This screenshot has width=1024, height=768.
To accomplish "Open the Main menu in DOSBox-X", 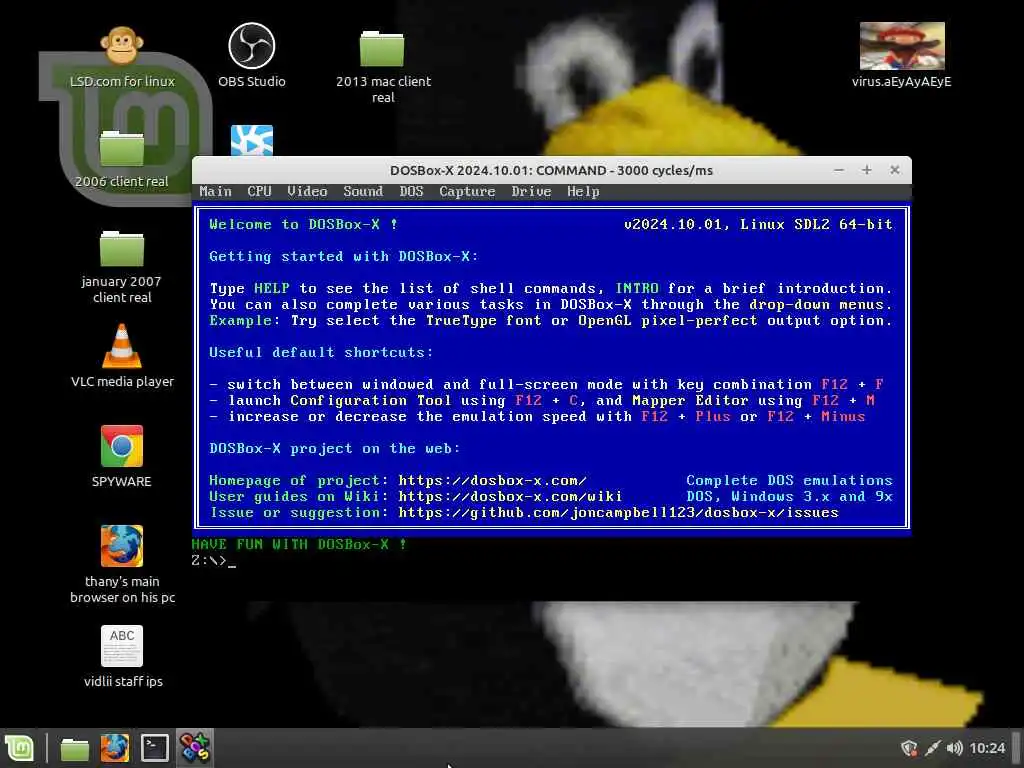I will (x=216, y=191).
